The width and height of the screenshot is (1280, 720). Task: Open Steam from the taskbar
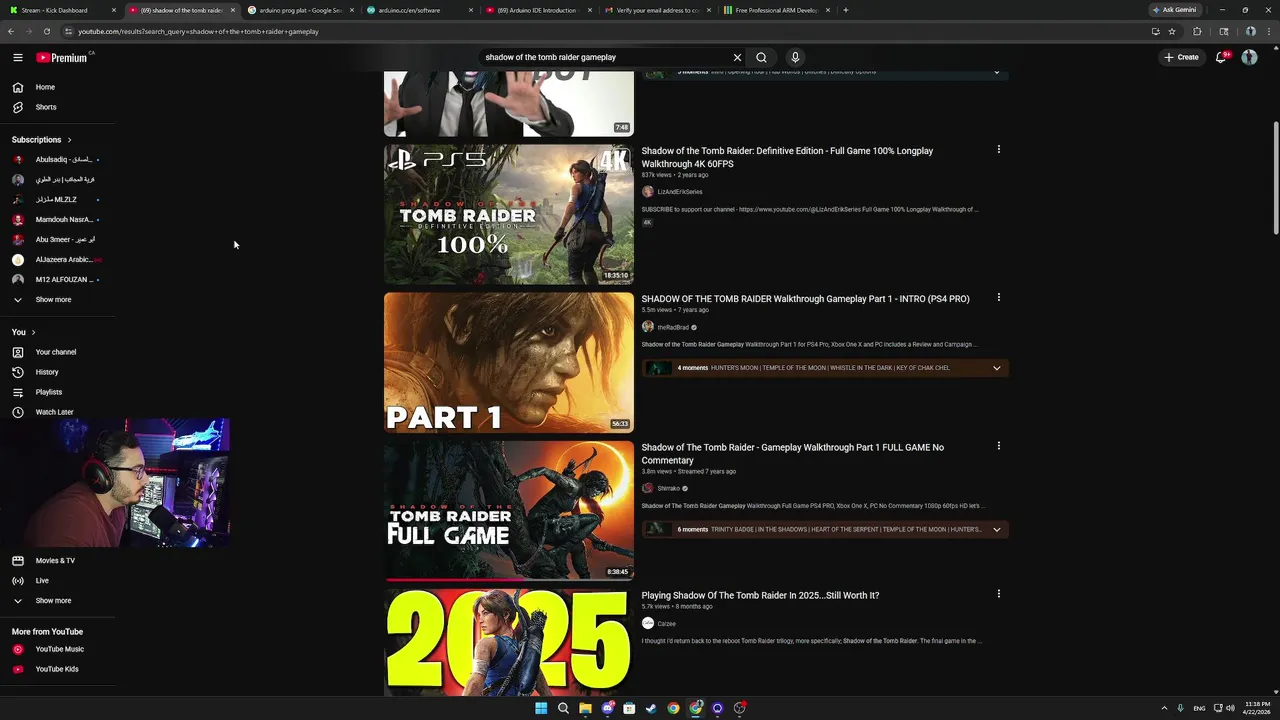point(651,708)
